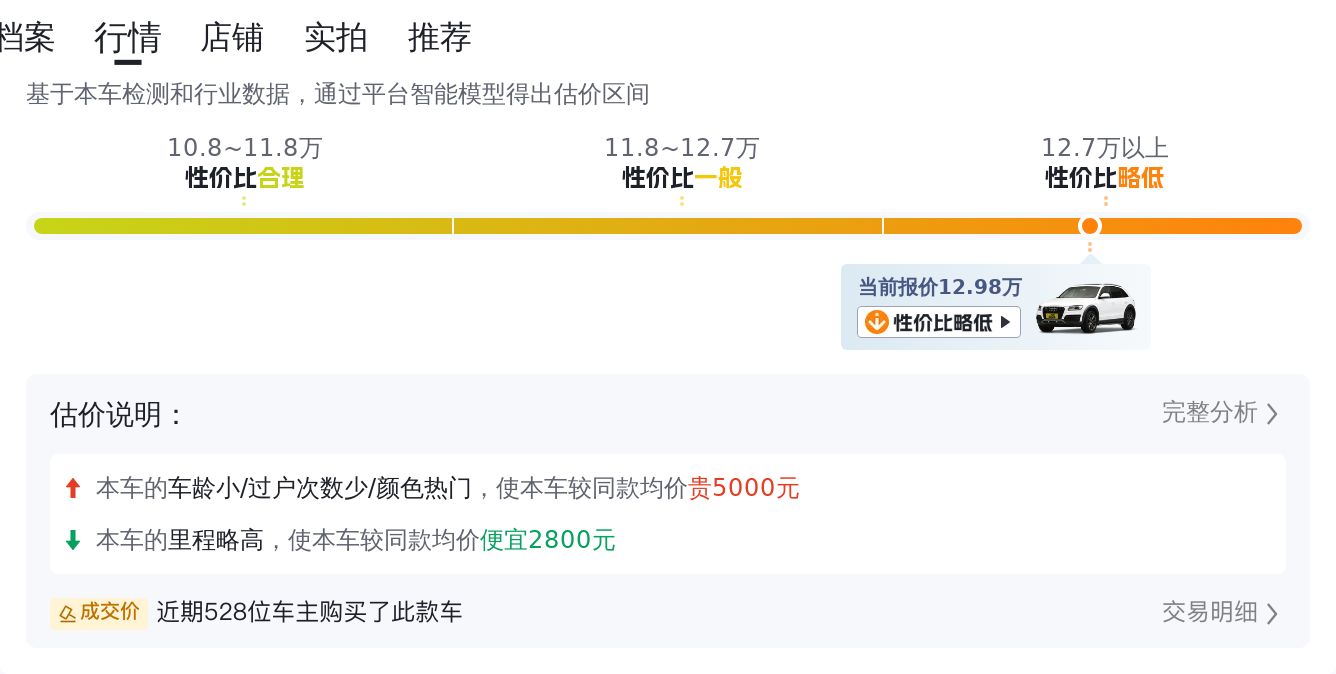Click the 11.8~12.7万 price range label
Image resolution: width=1336 pixels, height=674 pixels.
click(682, 148)
